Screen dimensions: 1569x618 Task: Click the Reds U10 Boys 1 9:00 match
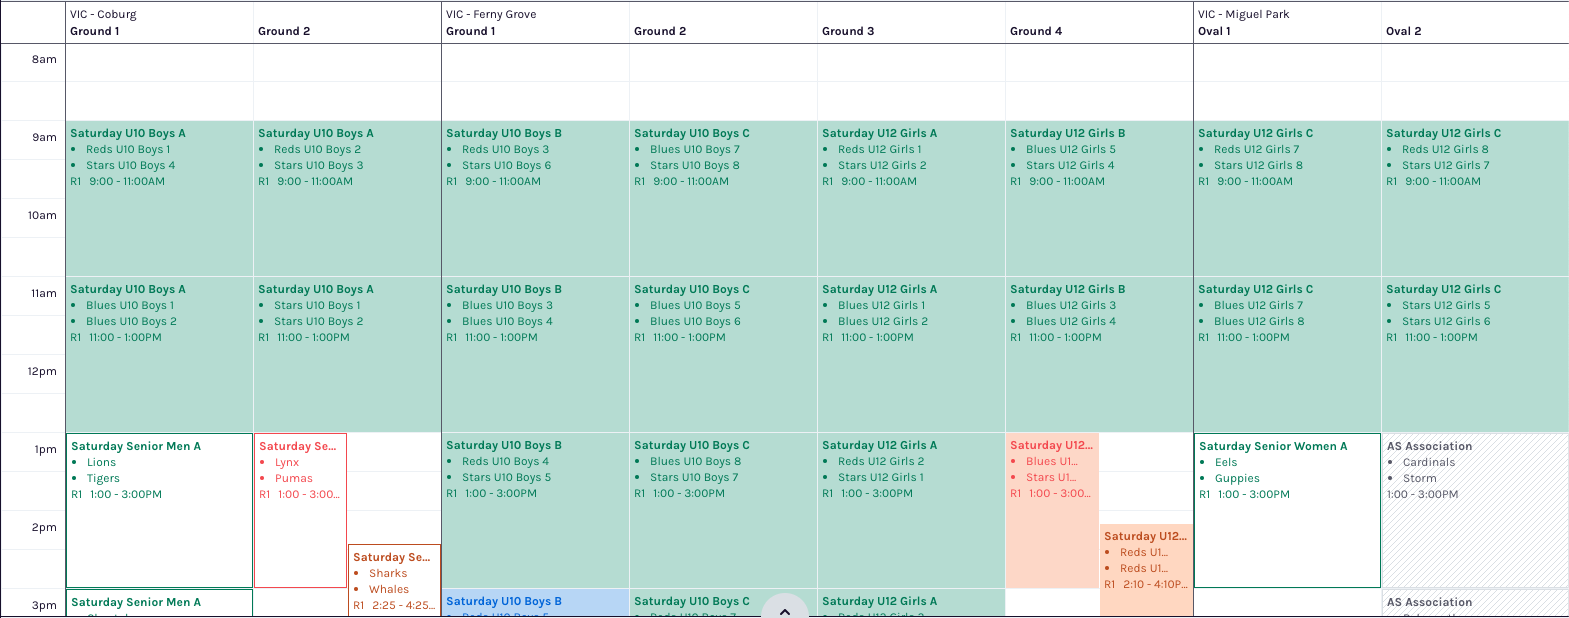159,198
